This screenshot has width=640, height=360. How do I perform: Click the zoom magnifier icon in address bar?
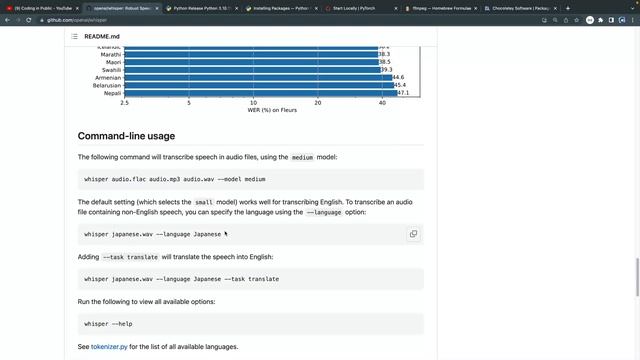555,20
